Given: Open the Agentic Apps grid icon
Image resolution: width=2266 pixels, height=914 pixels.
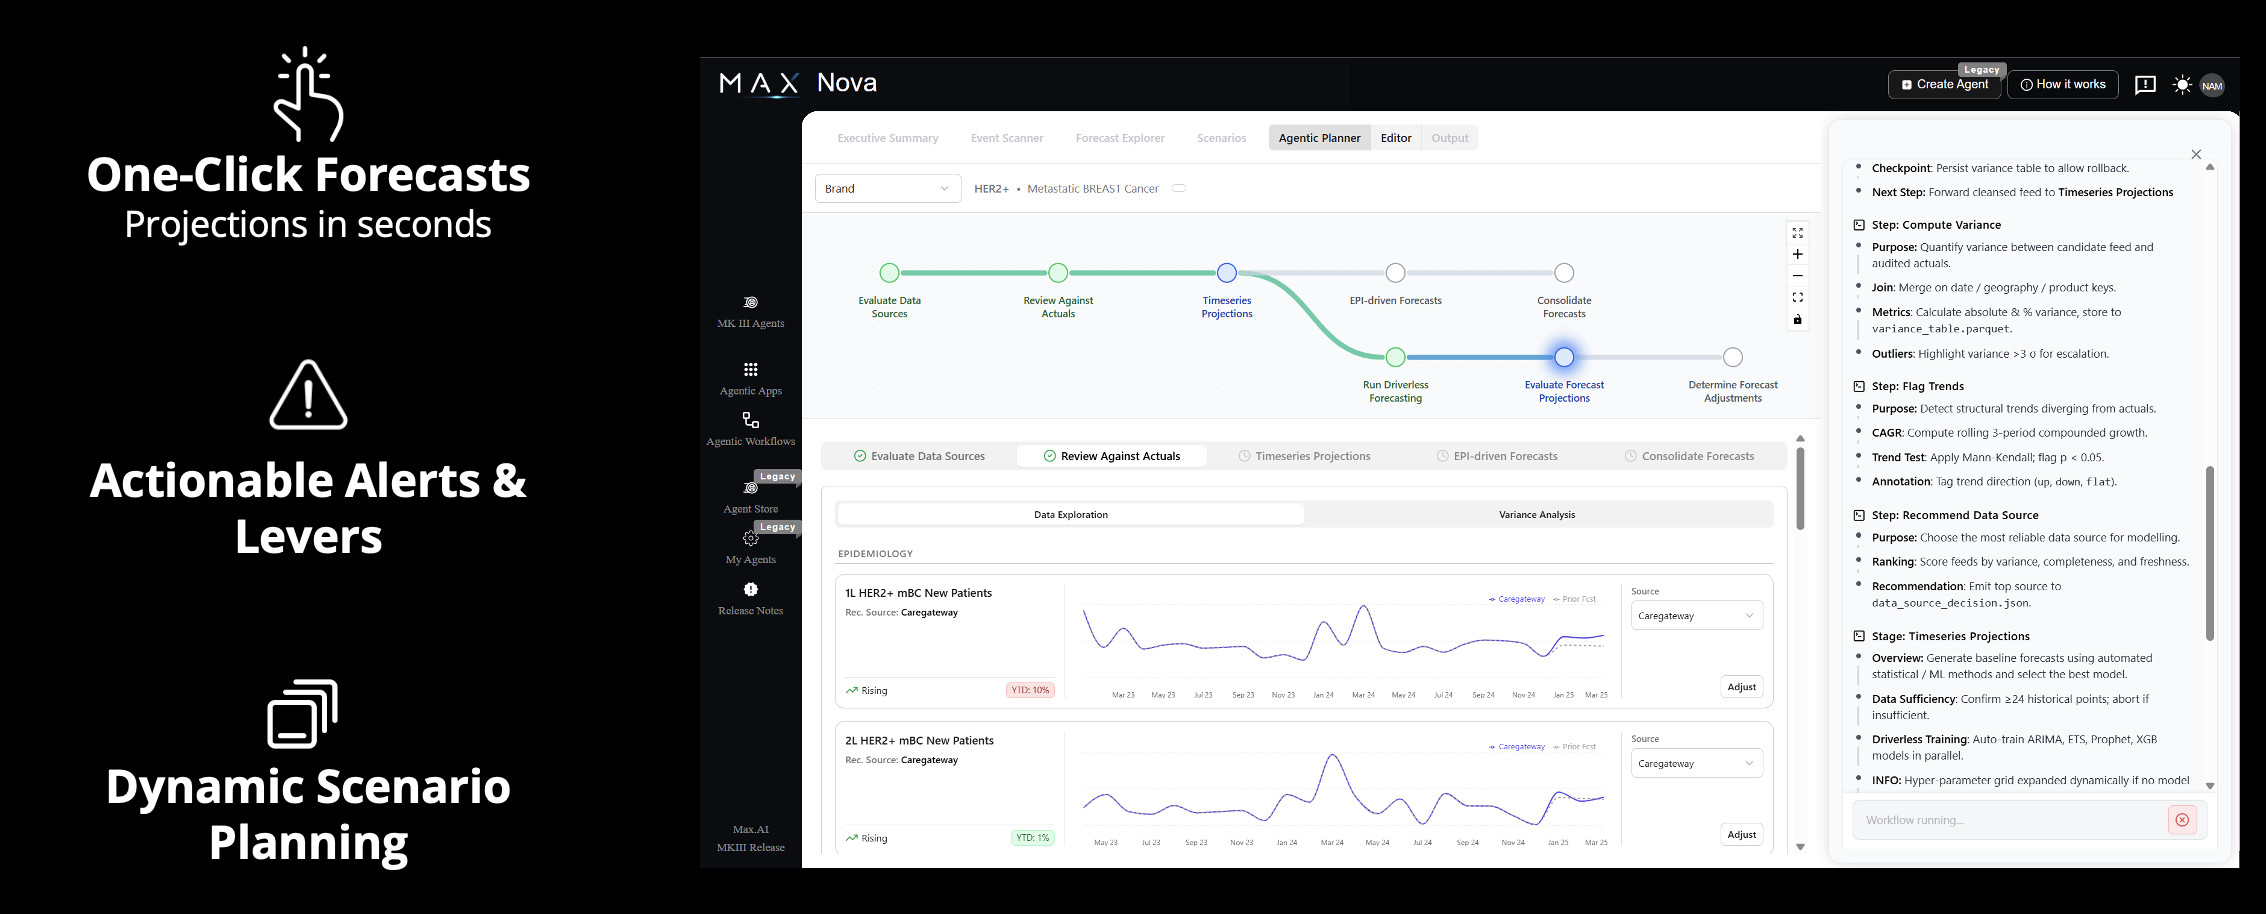Looking at the screenshot, I should 750,370.
